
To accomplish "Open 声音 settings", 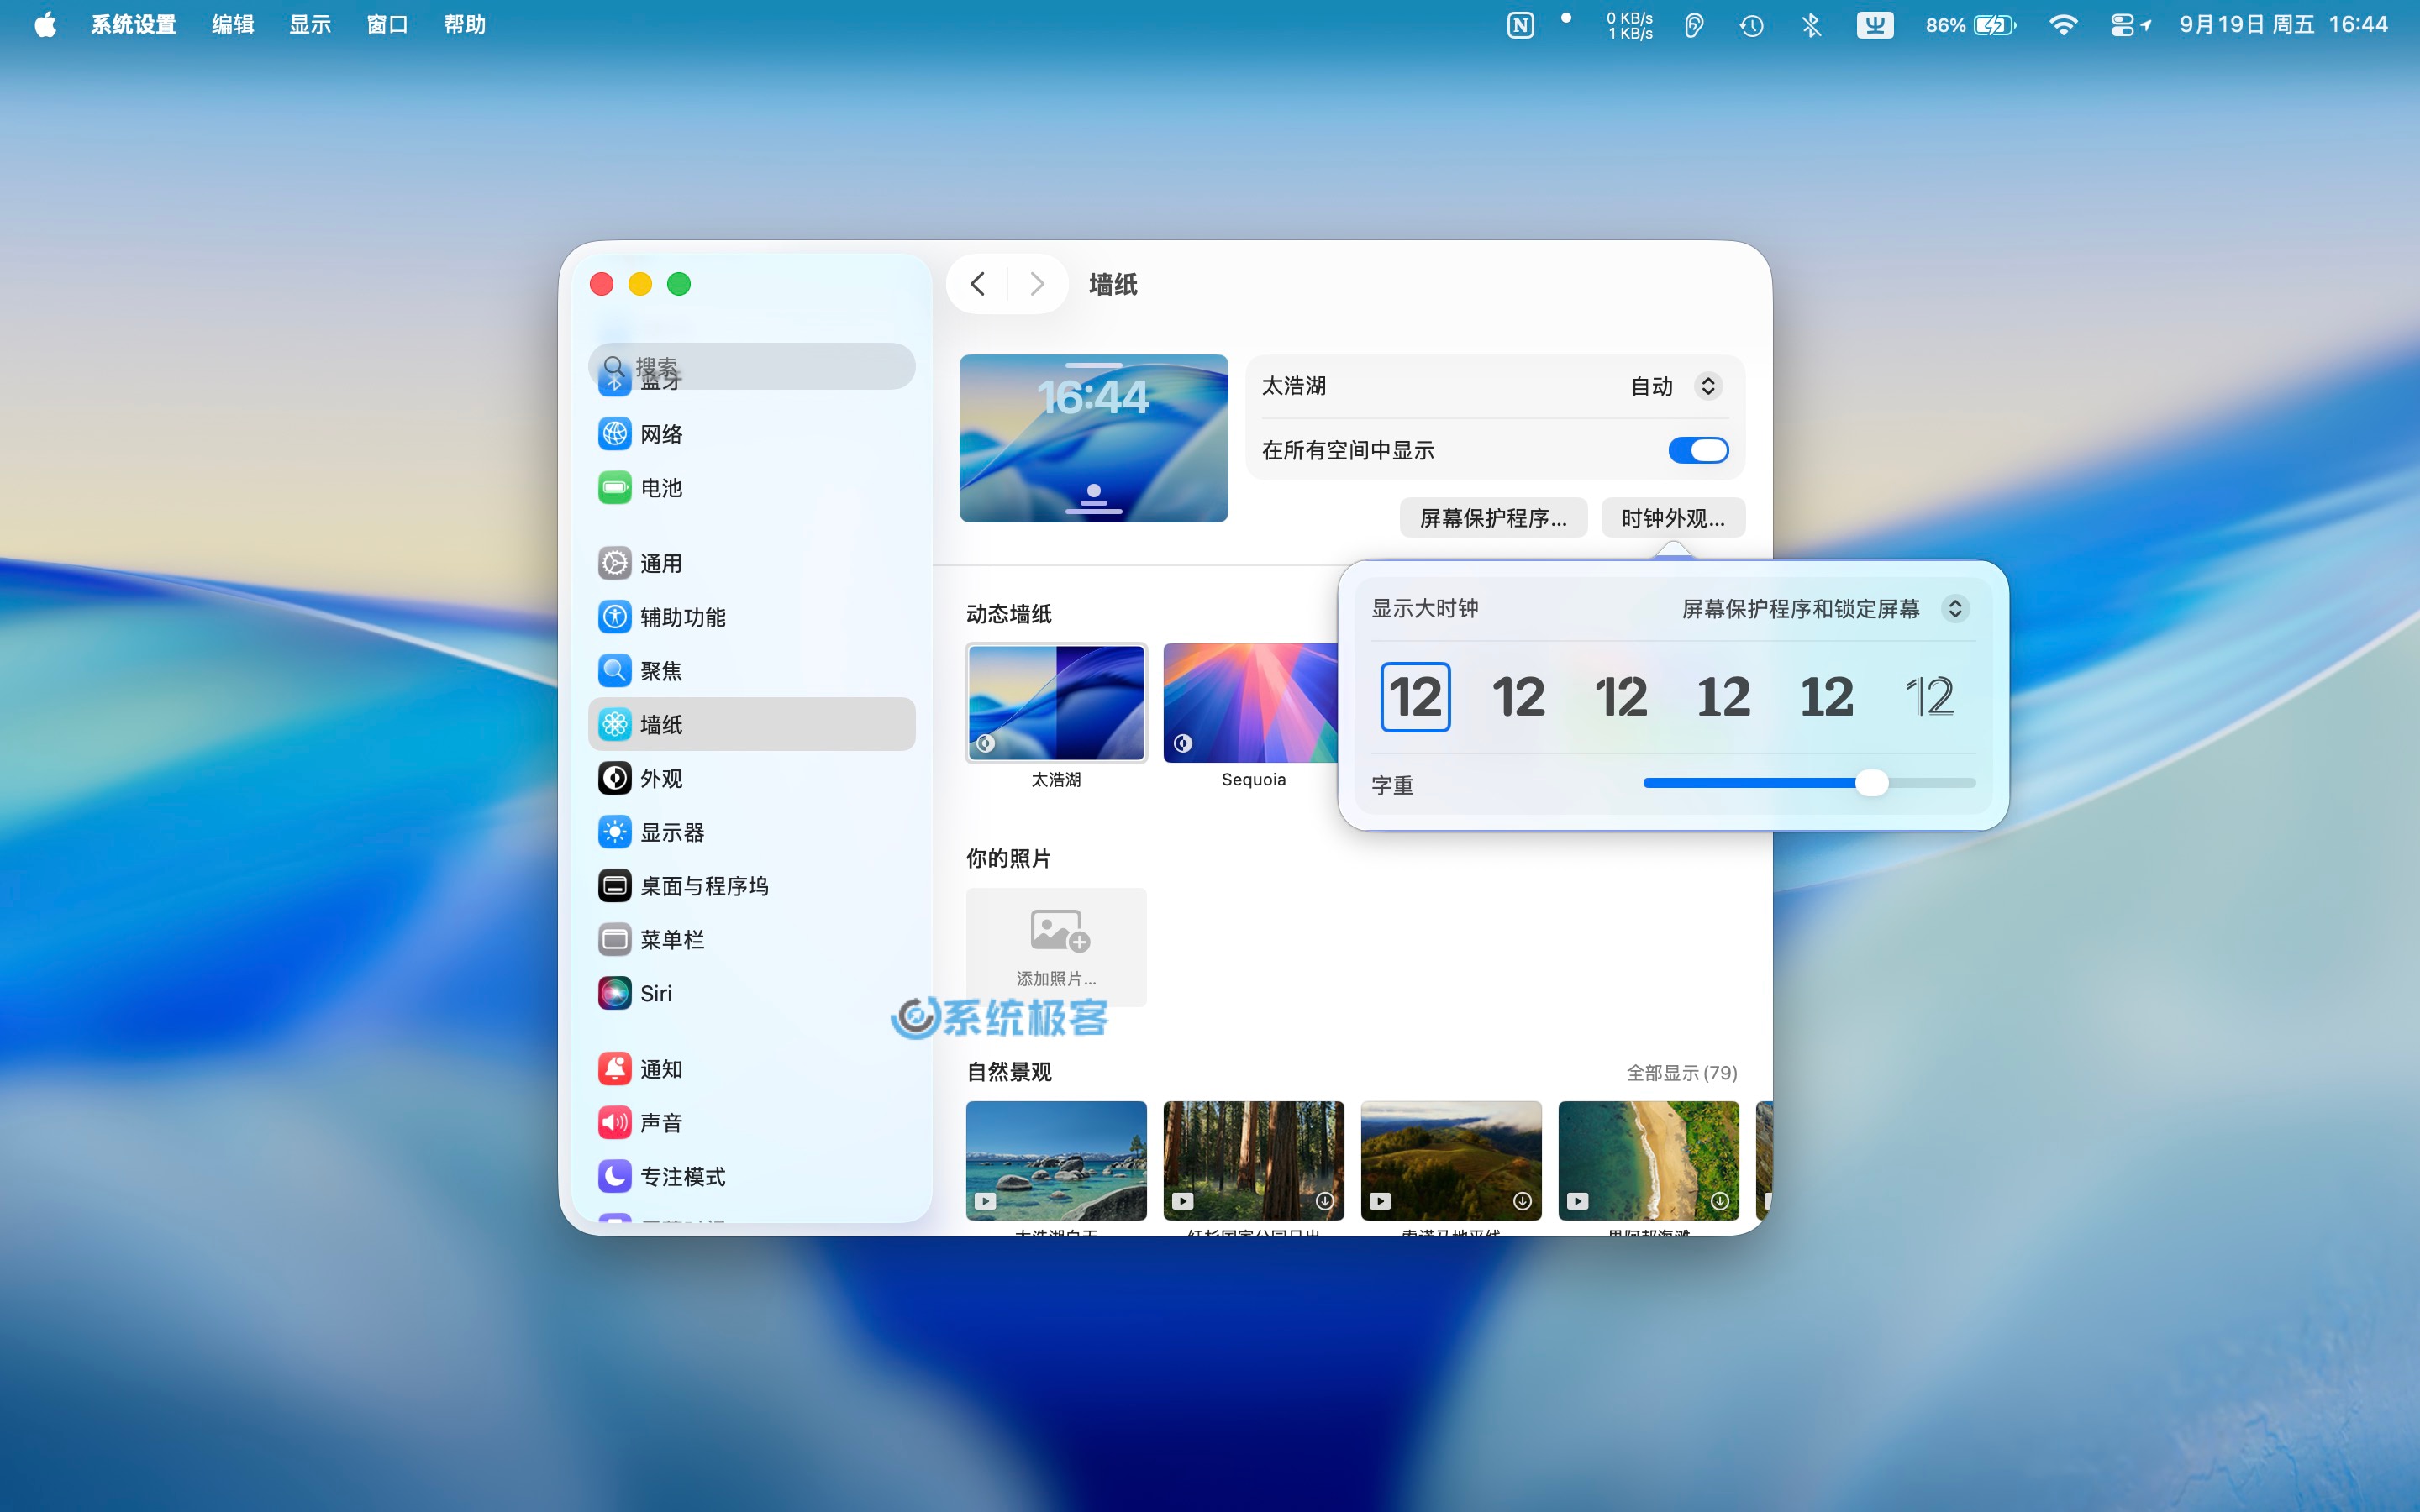I will point(751,1123).
